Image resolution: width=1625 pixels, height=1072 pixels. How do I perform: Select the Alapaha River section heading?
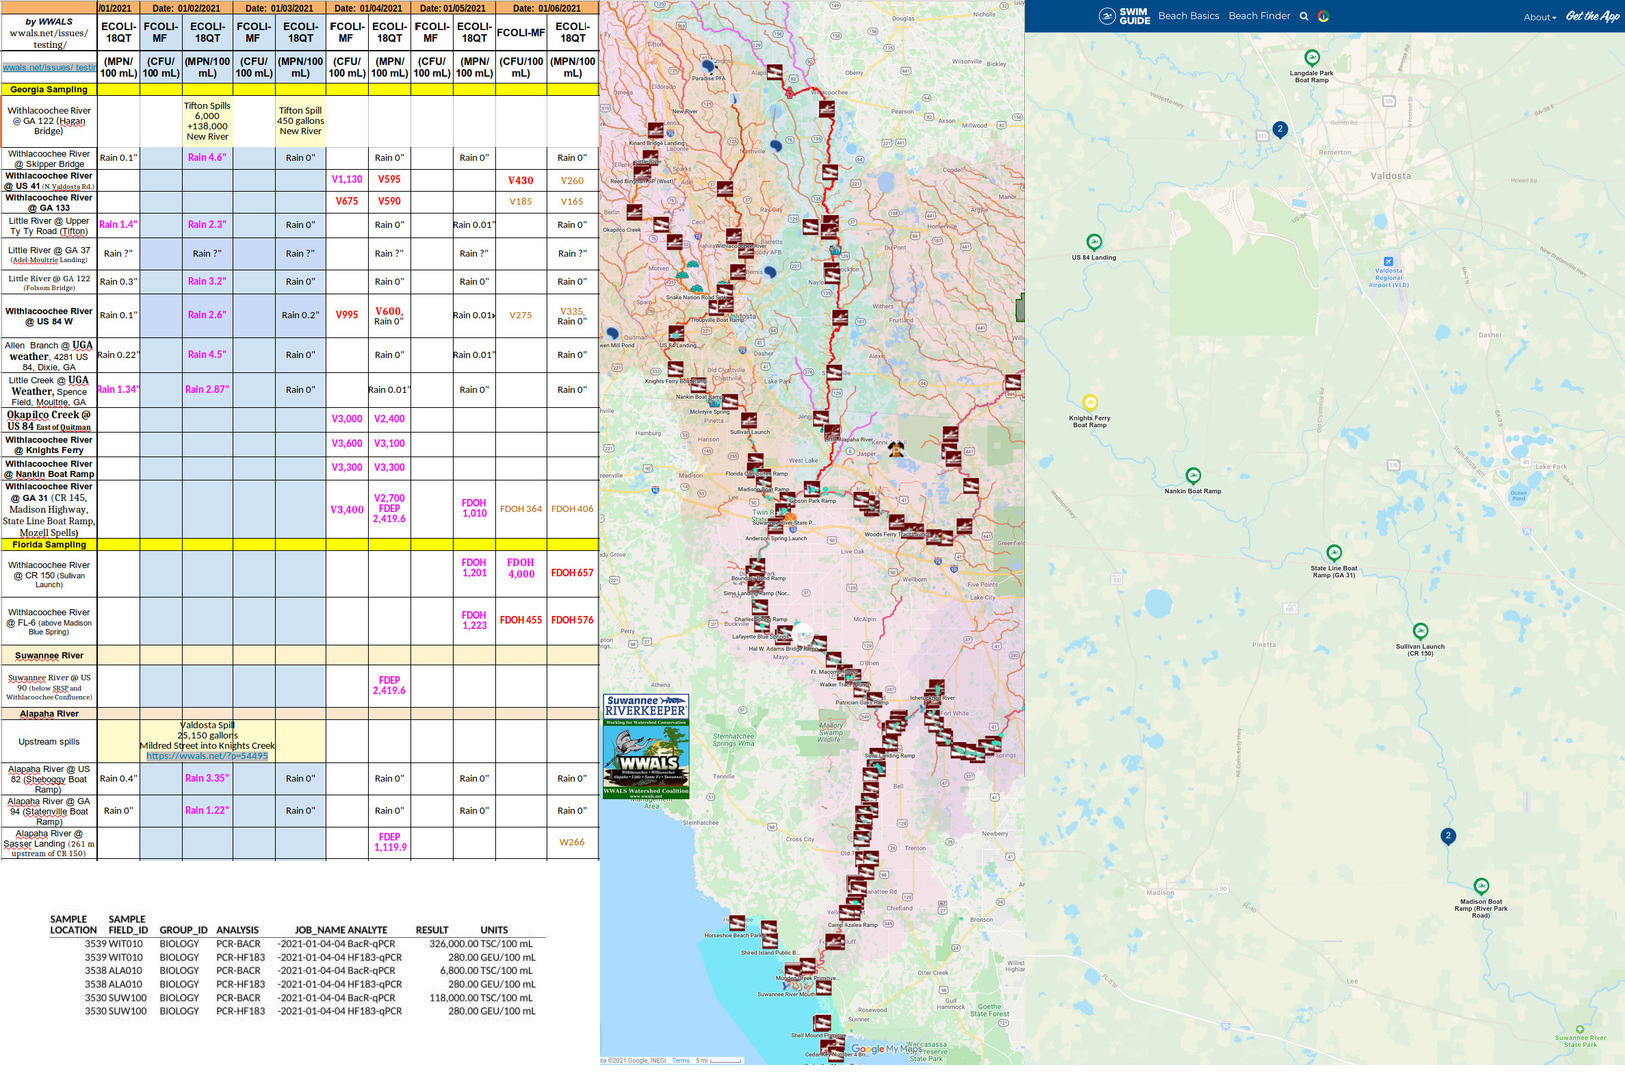[49, 714]
